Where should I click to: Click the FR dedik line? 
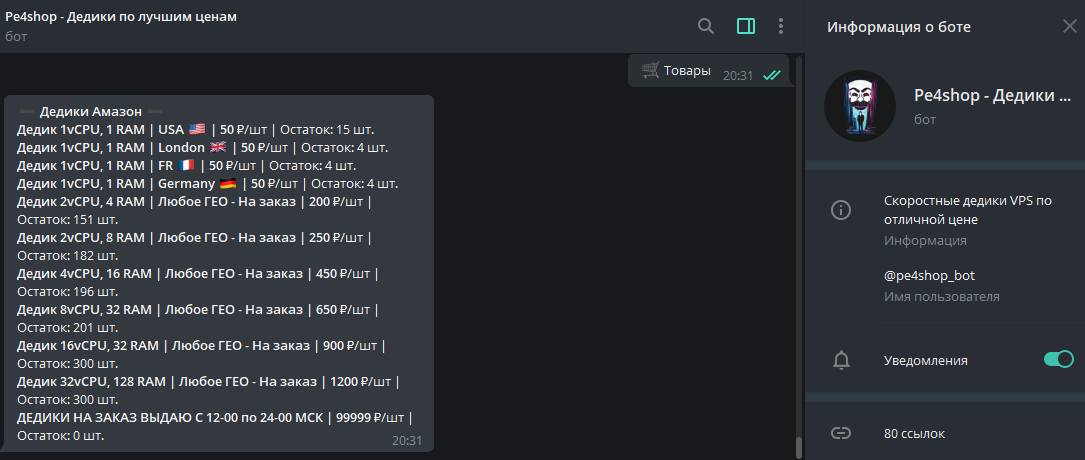pyautogui.click(x=186, y=165)
